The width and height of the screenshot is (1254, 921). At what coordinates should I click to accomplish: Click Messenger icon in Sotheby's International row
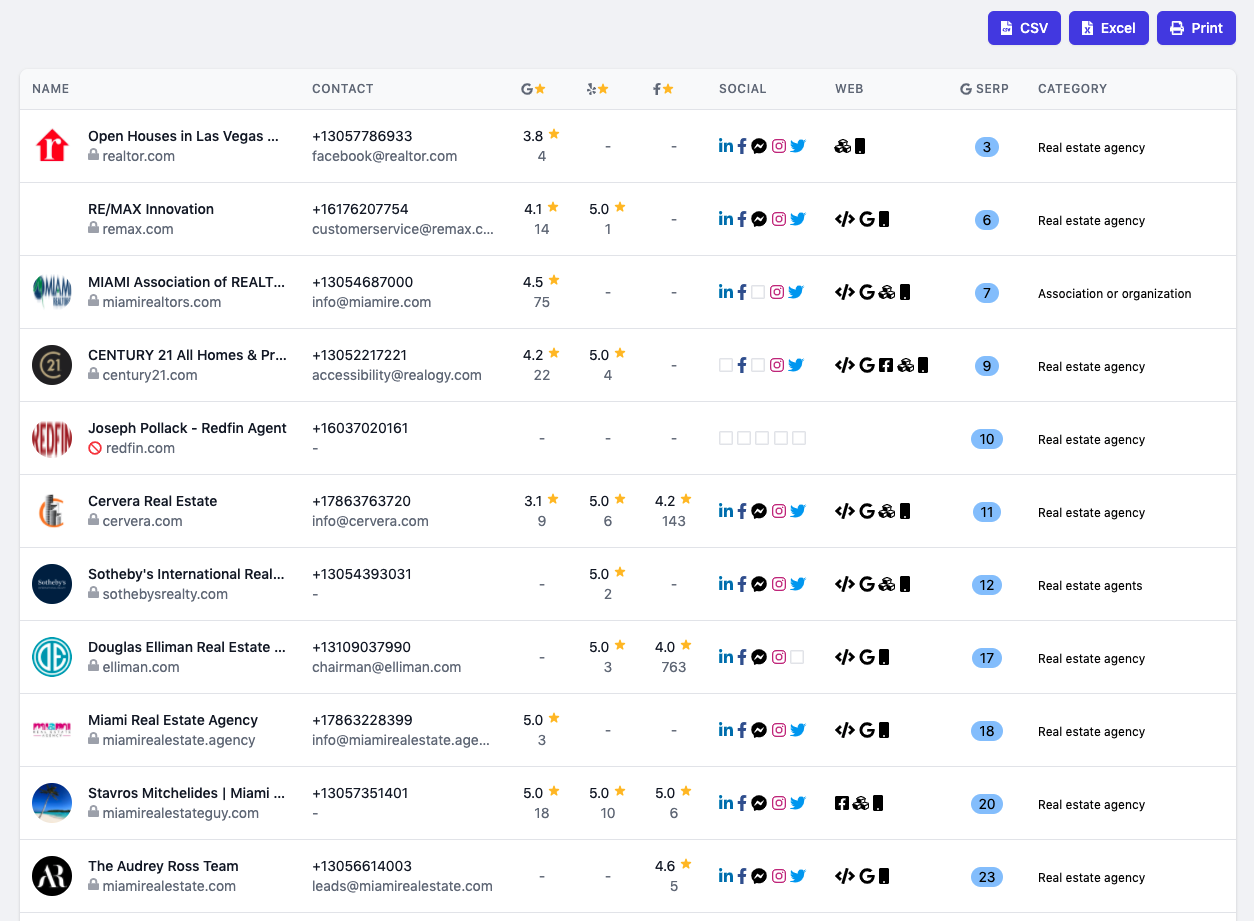pyautogui.click(x=759, y=584)
